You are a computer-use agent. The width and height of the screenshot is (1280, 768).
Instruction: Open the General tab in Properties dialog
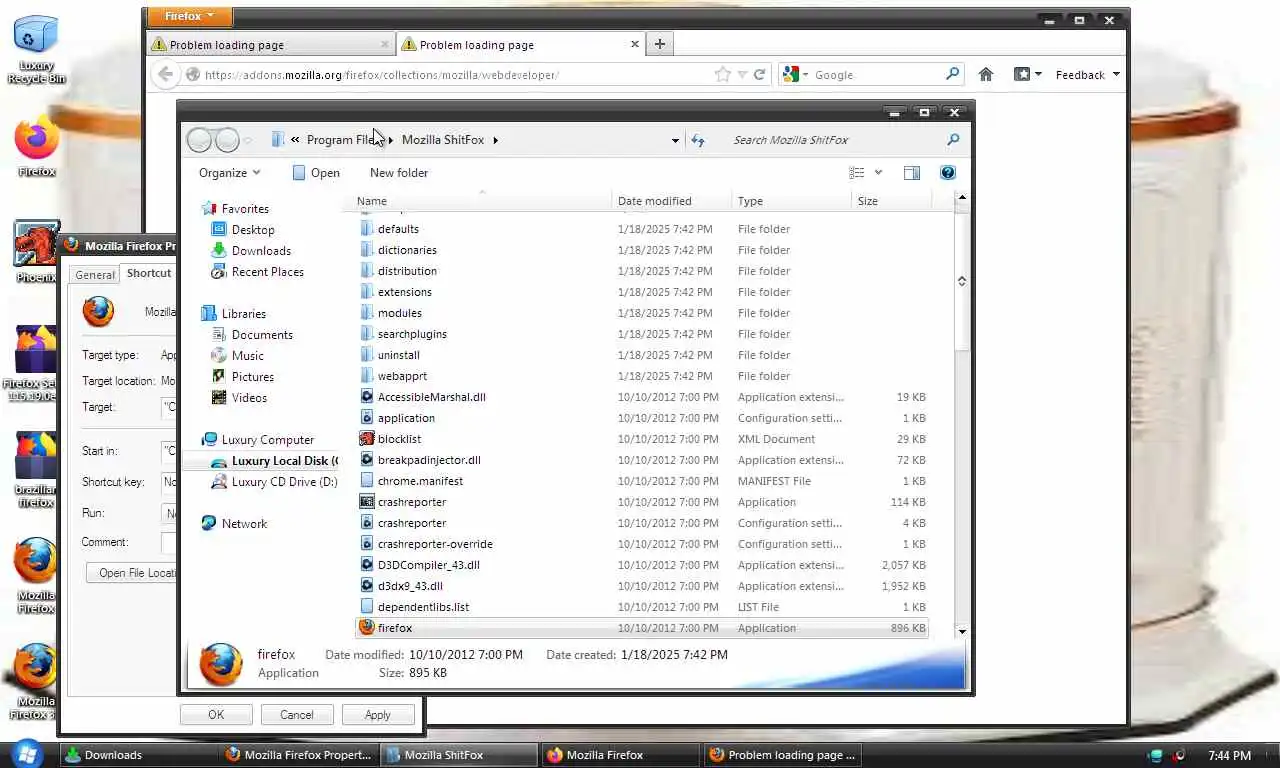pyautogui.click(x=95, y=274)
